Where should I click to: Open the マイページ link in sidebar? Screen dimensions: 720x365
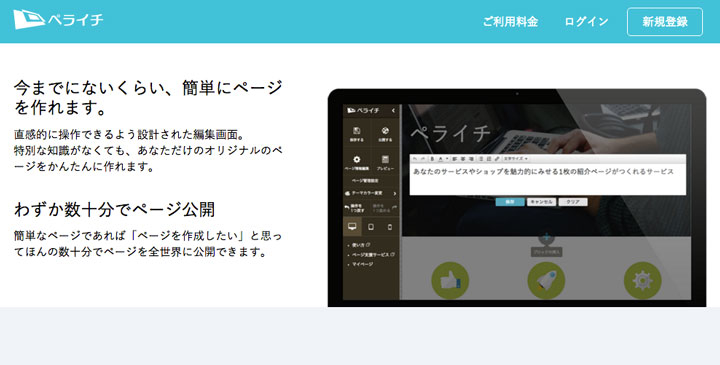pos(362,264)
